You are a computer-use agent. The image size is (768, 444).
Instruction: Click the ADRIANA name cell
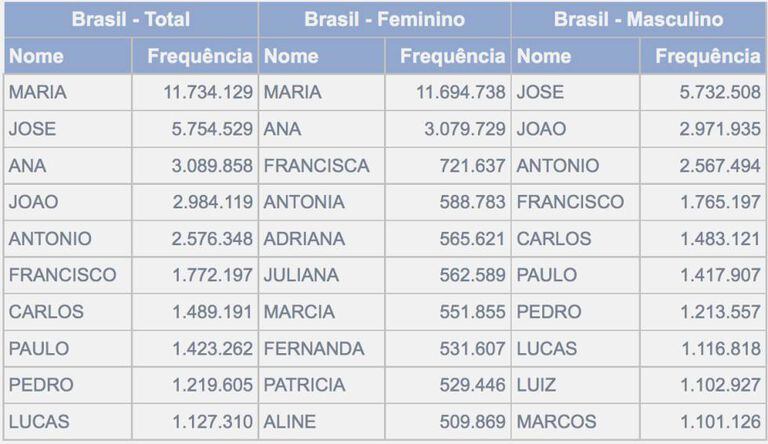coord(304,239)
